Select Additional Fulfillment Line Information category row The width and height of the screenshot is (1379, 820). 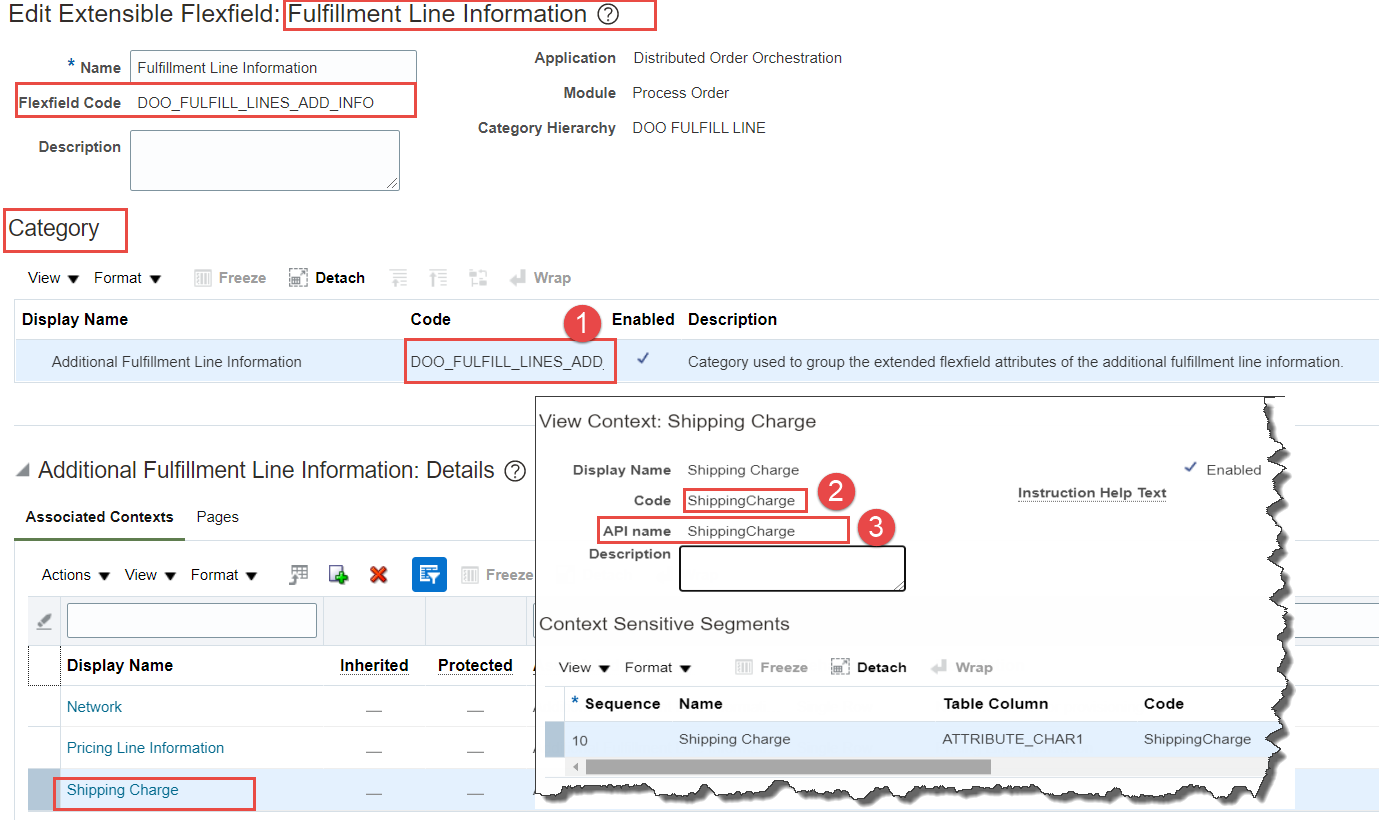click(x=696, y=362)
